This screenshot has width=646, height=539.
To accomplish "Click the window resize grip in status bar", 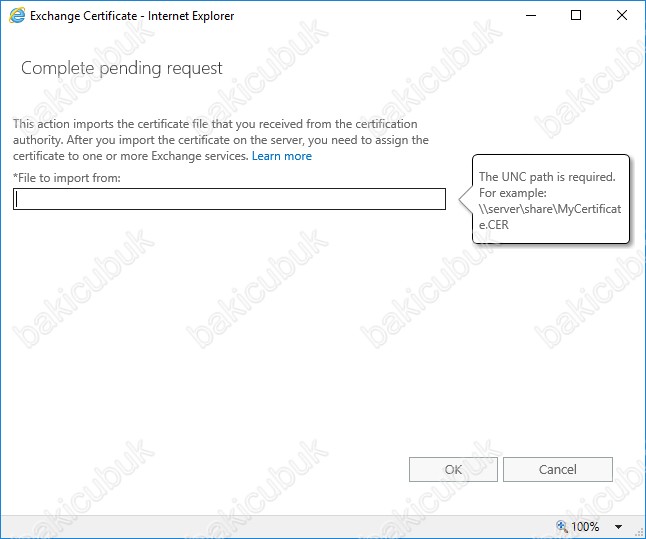I will pyautogui.click(x=640, y=533).
